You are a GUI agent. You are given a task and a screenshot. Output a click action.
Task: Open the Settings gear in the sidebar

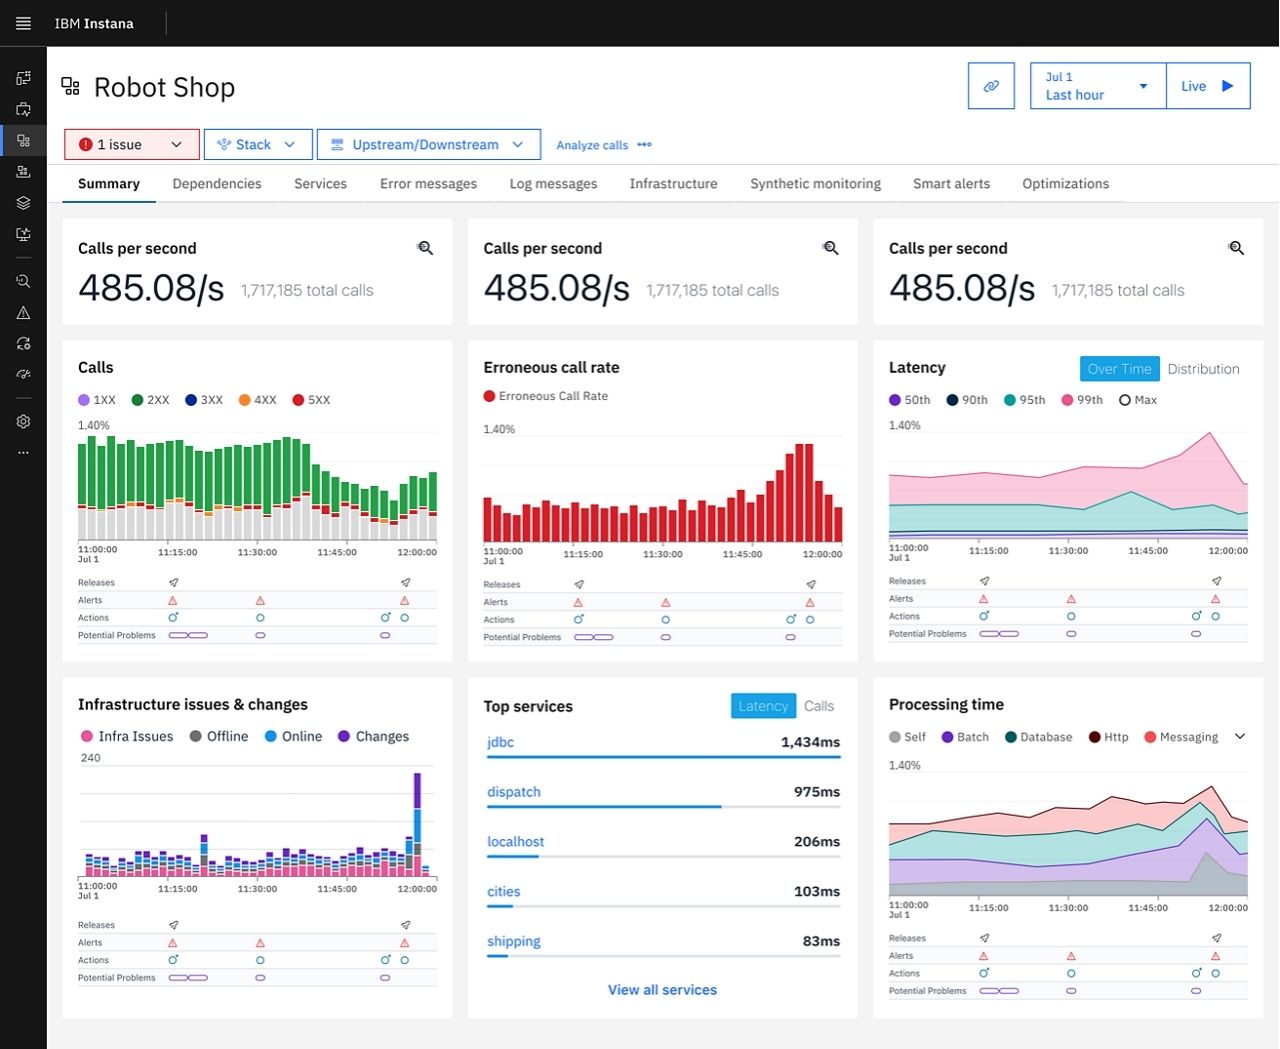23,421
